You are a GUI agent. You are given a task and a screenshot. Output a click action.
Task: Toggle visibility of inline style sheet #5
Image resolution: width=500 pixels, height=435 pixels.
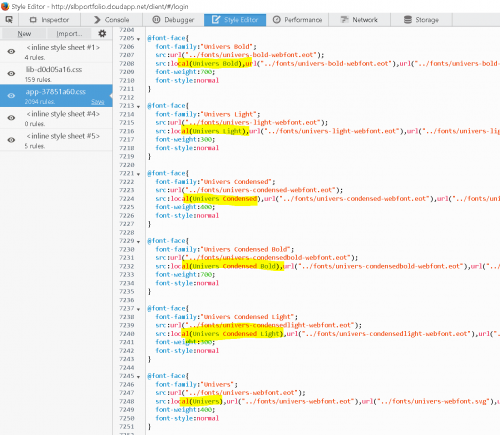pyautogui.click(x=11, y=140)
